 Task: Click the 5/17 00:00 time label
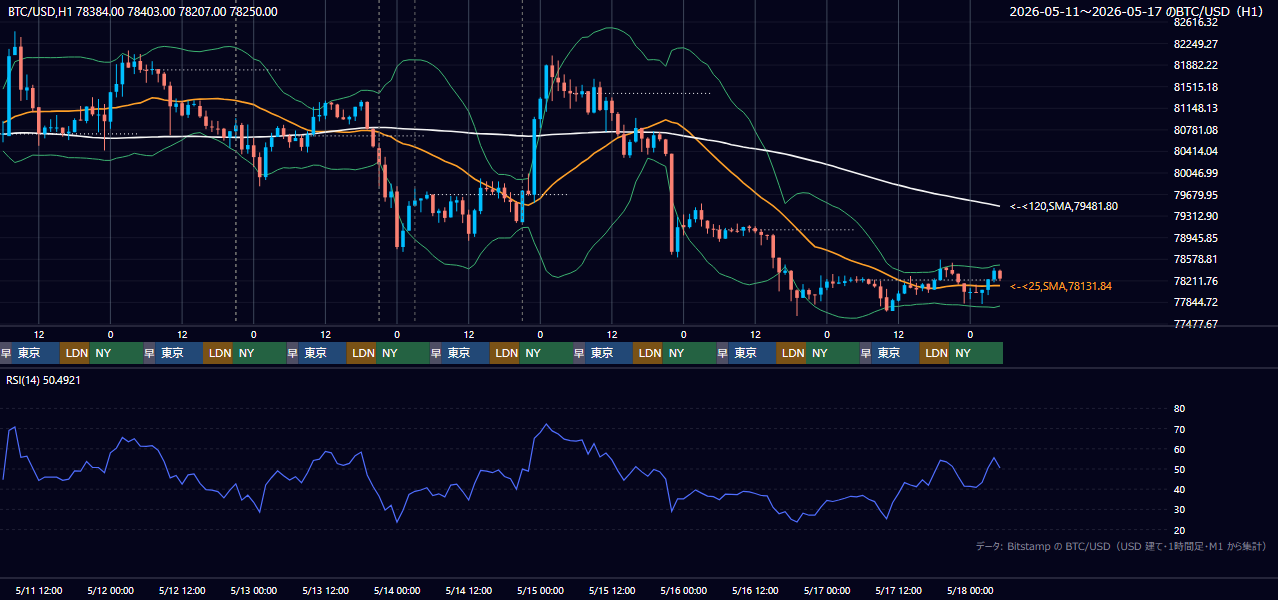827,591
